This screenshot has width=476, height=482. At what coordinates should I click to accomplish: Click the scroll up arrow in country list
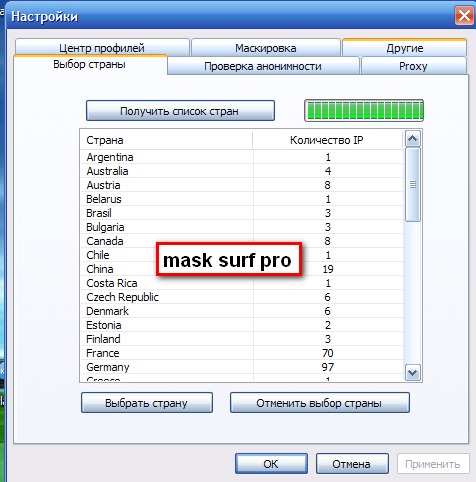coord(413,139)
